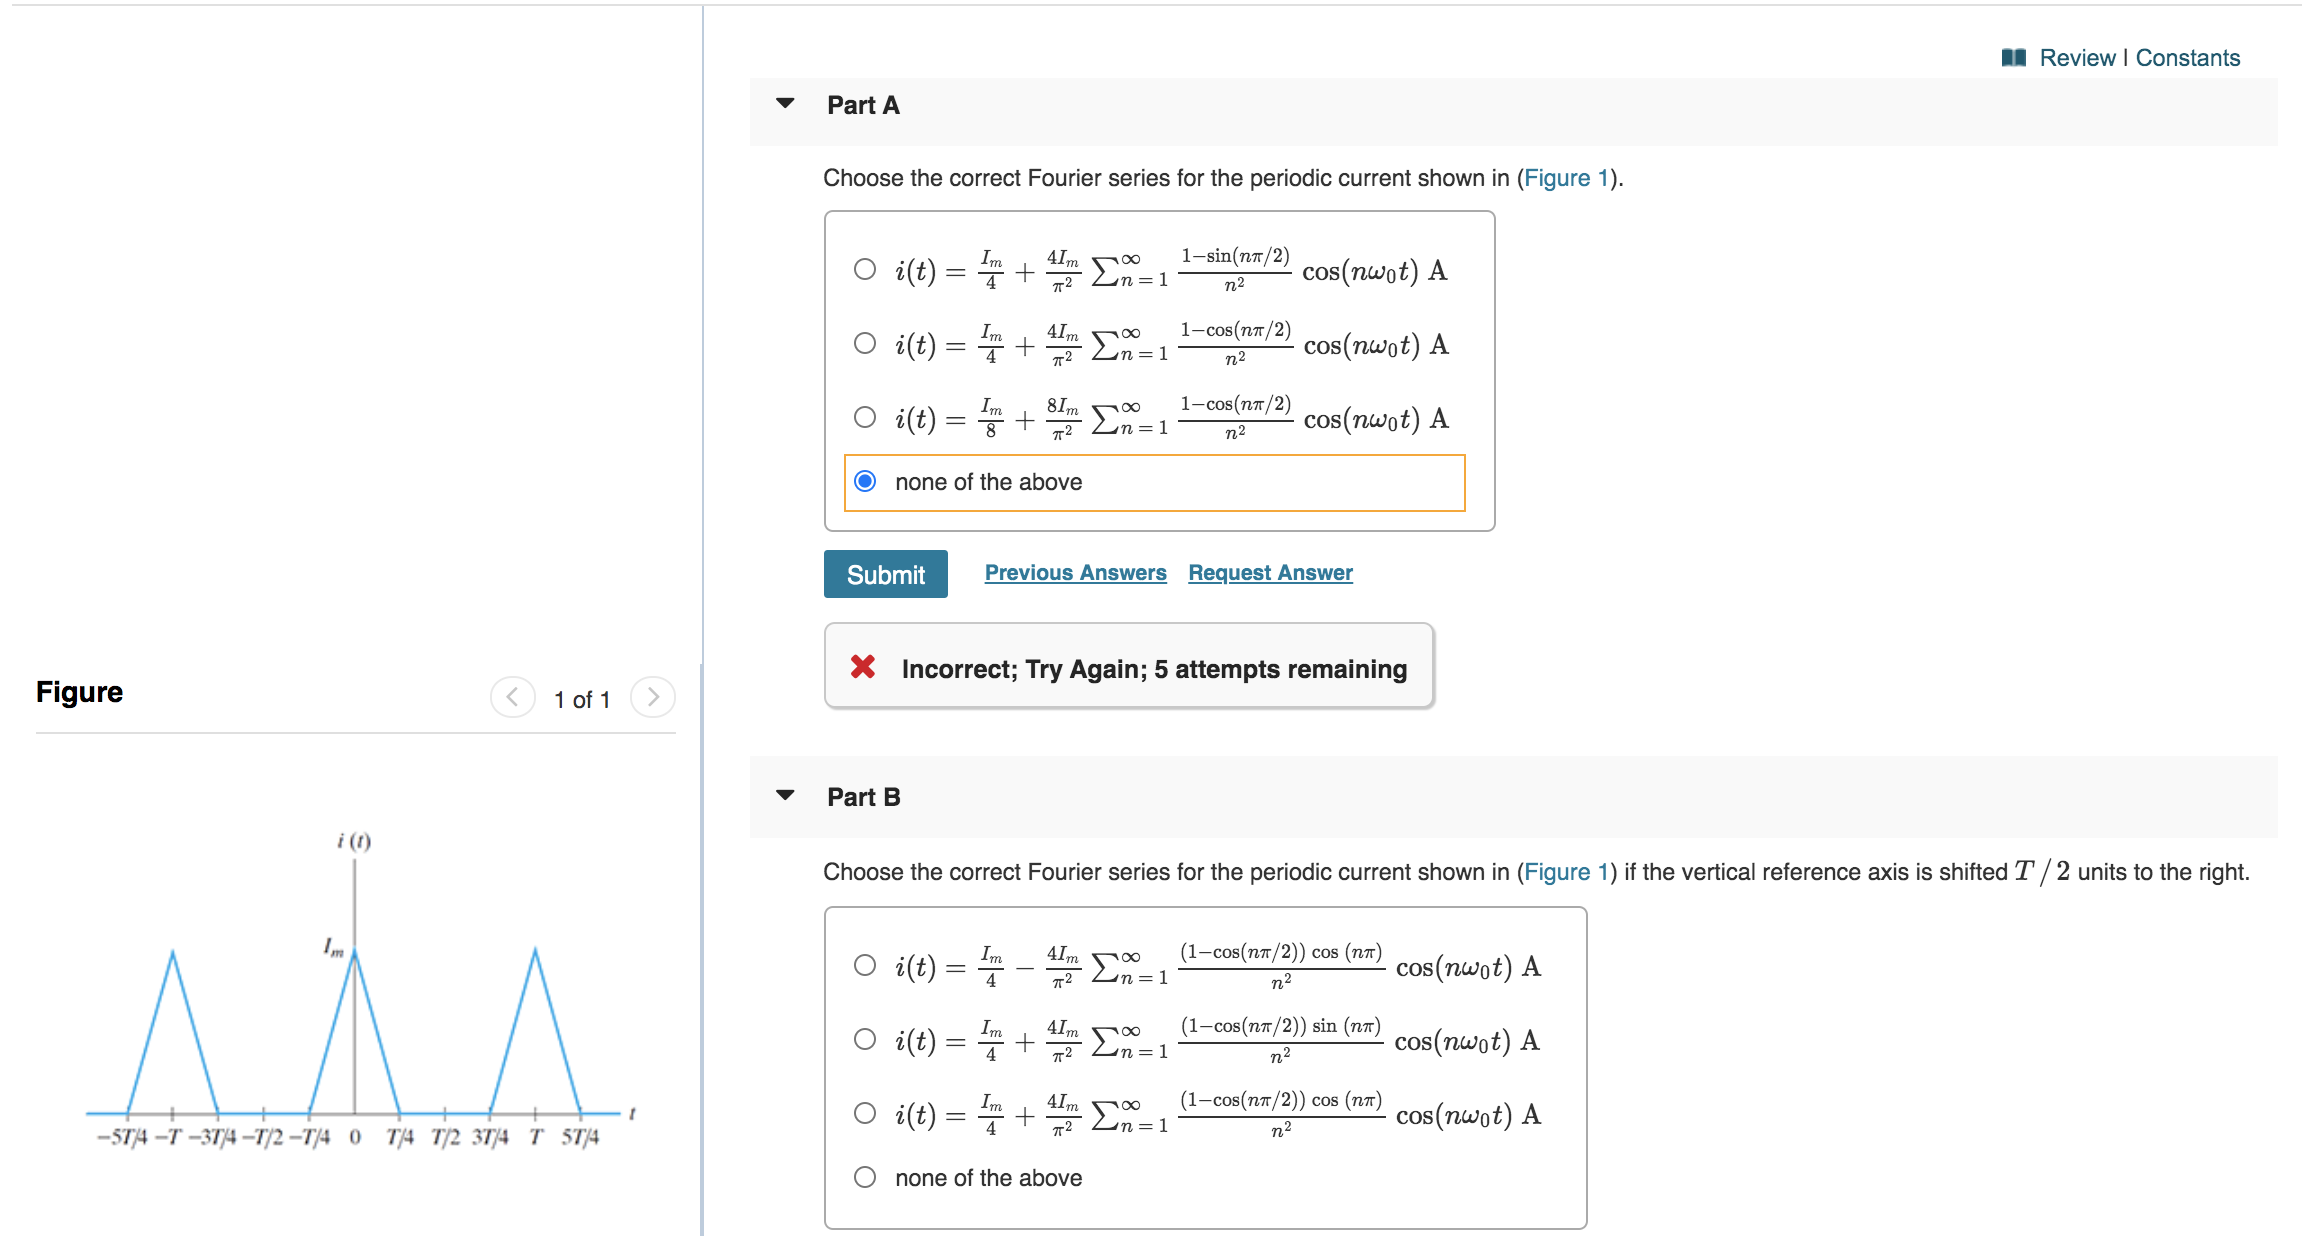Select 'none of the above' in Part B
Viewport: 2302px width, 1236px height.
pos(864,1178)
